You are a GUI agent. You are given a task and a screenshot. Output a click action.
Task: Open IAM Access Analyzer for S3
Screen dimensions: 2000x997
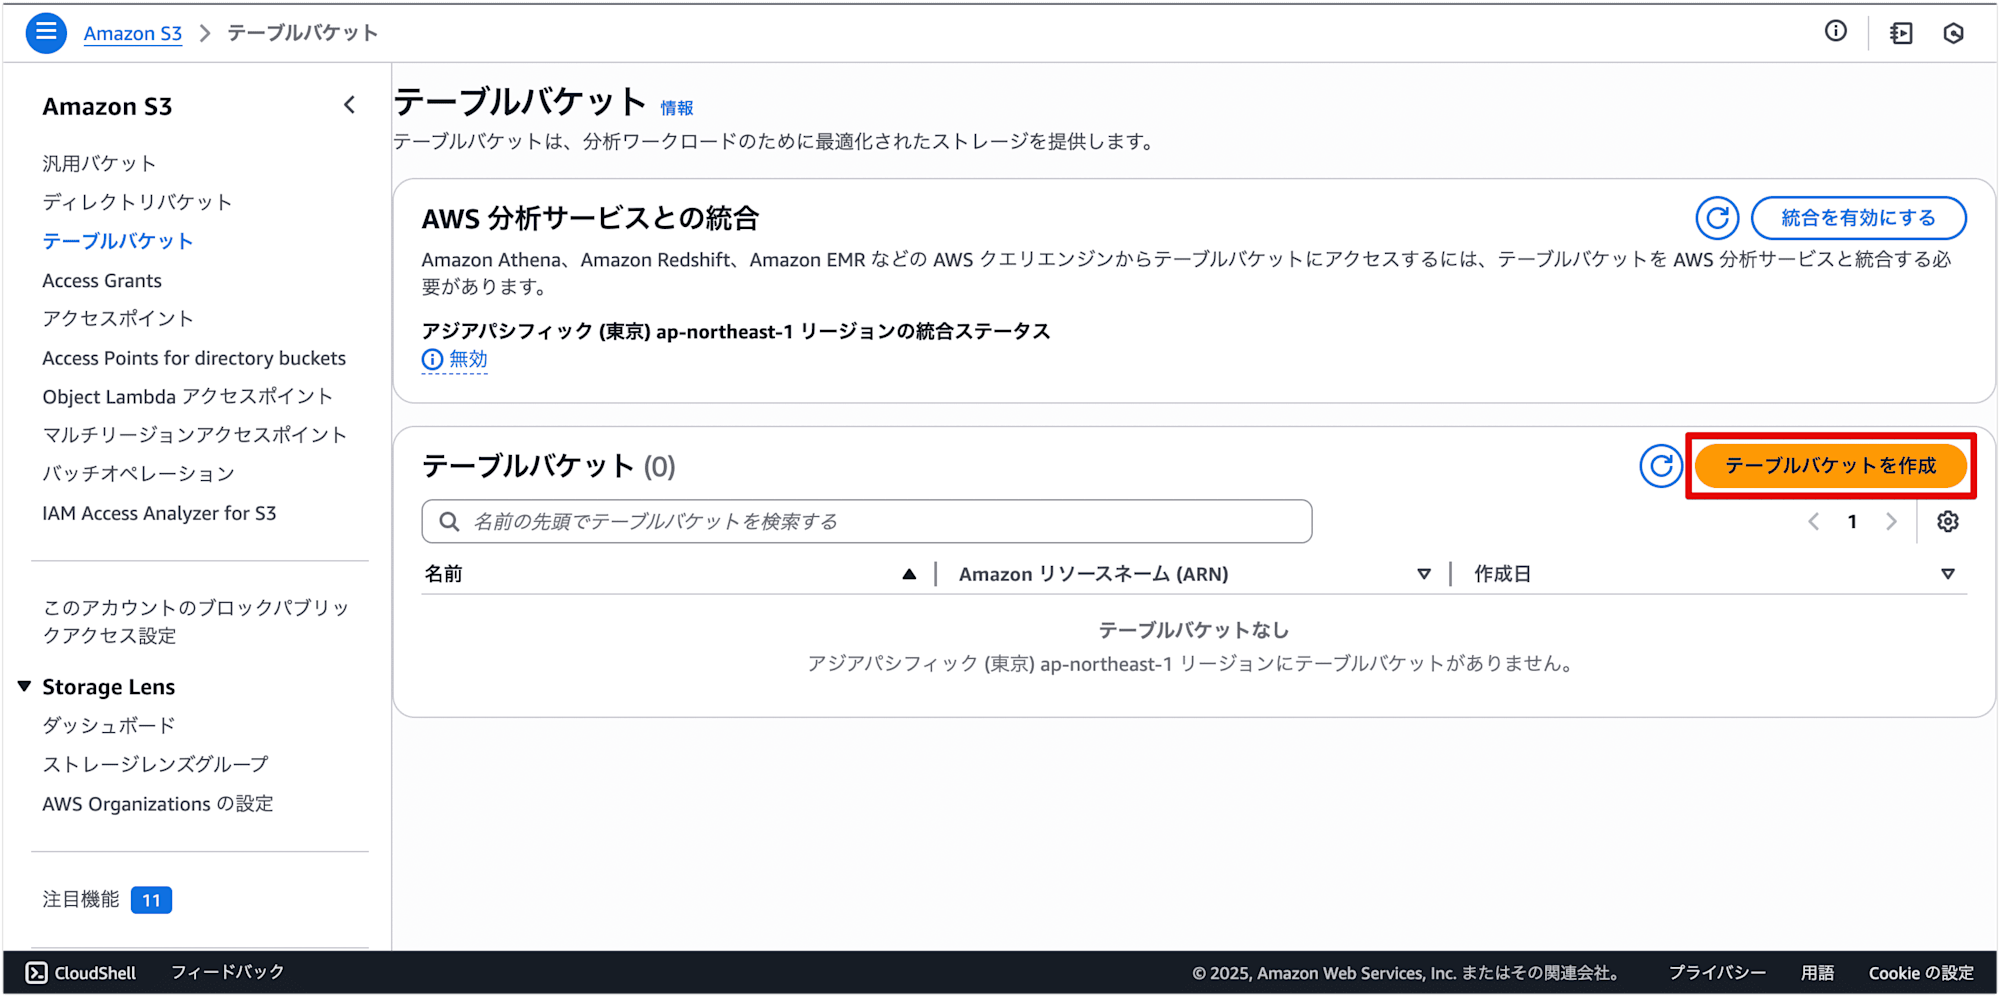(x=159, y=513)
